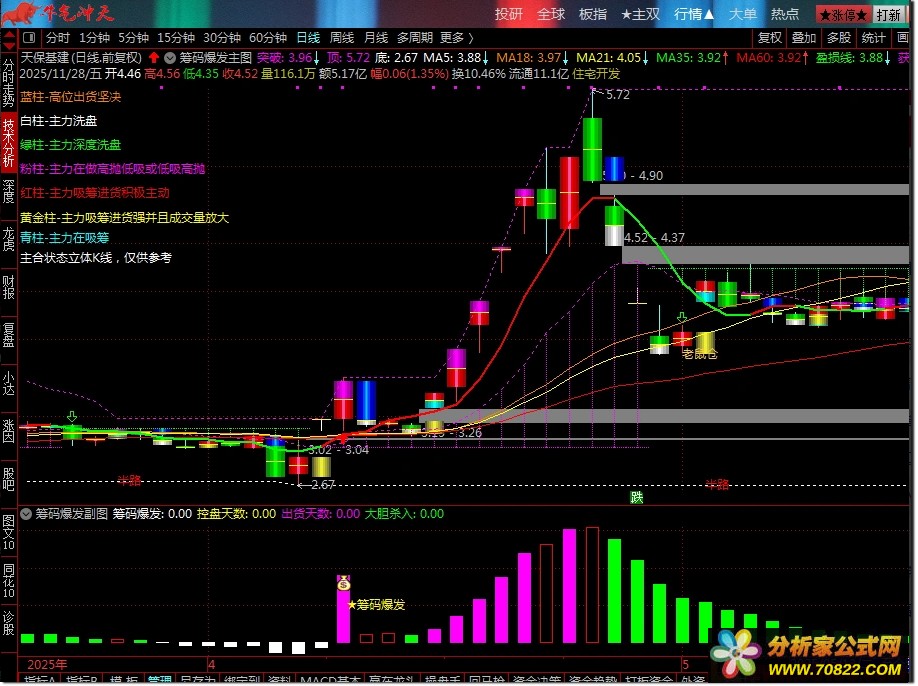Open the ★主双 menu
Image resolution: width=918 pixels, height=686 pixels.
(x=640, y=14)
